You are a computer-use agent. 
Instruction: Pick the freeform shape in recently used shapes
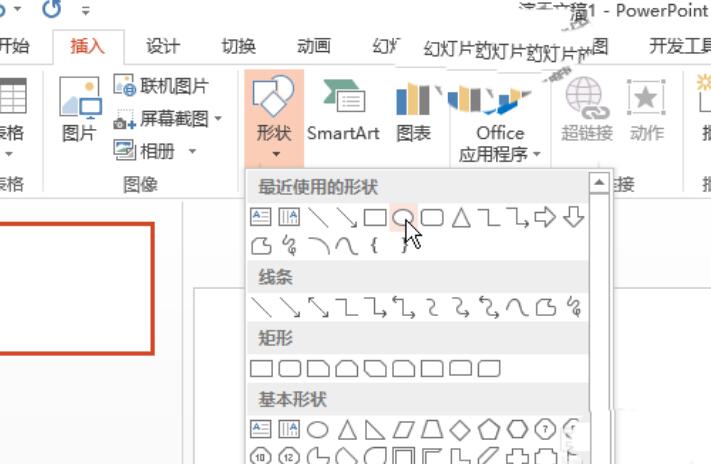tap(261, 246)
